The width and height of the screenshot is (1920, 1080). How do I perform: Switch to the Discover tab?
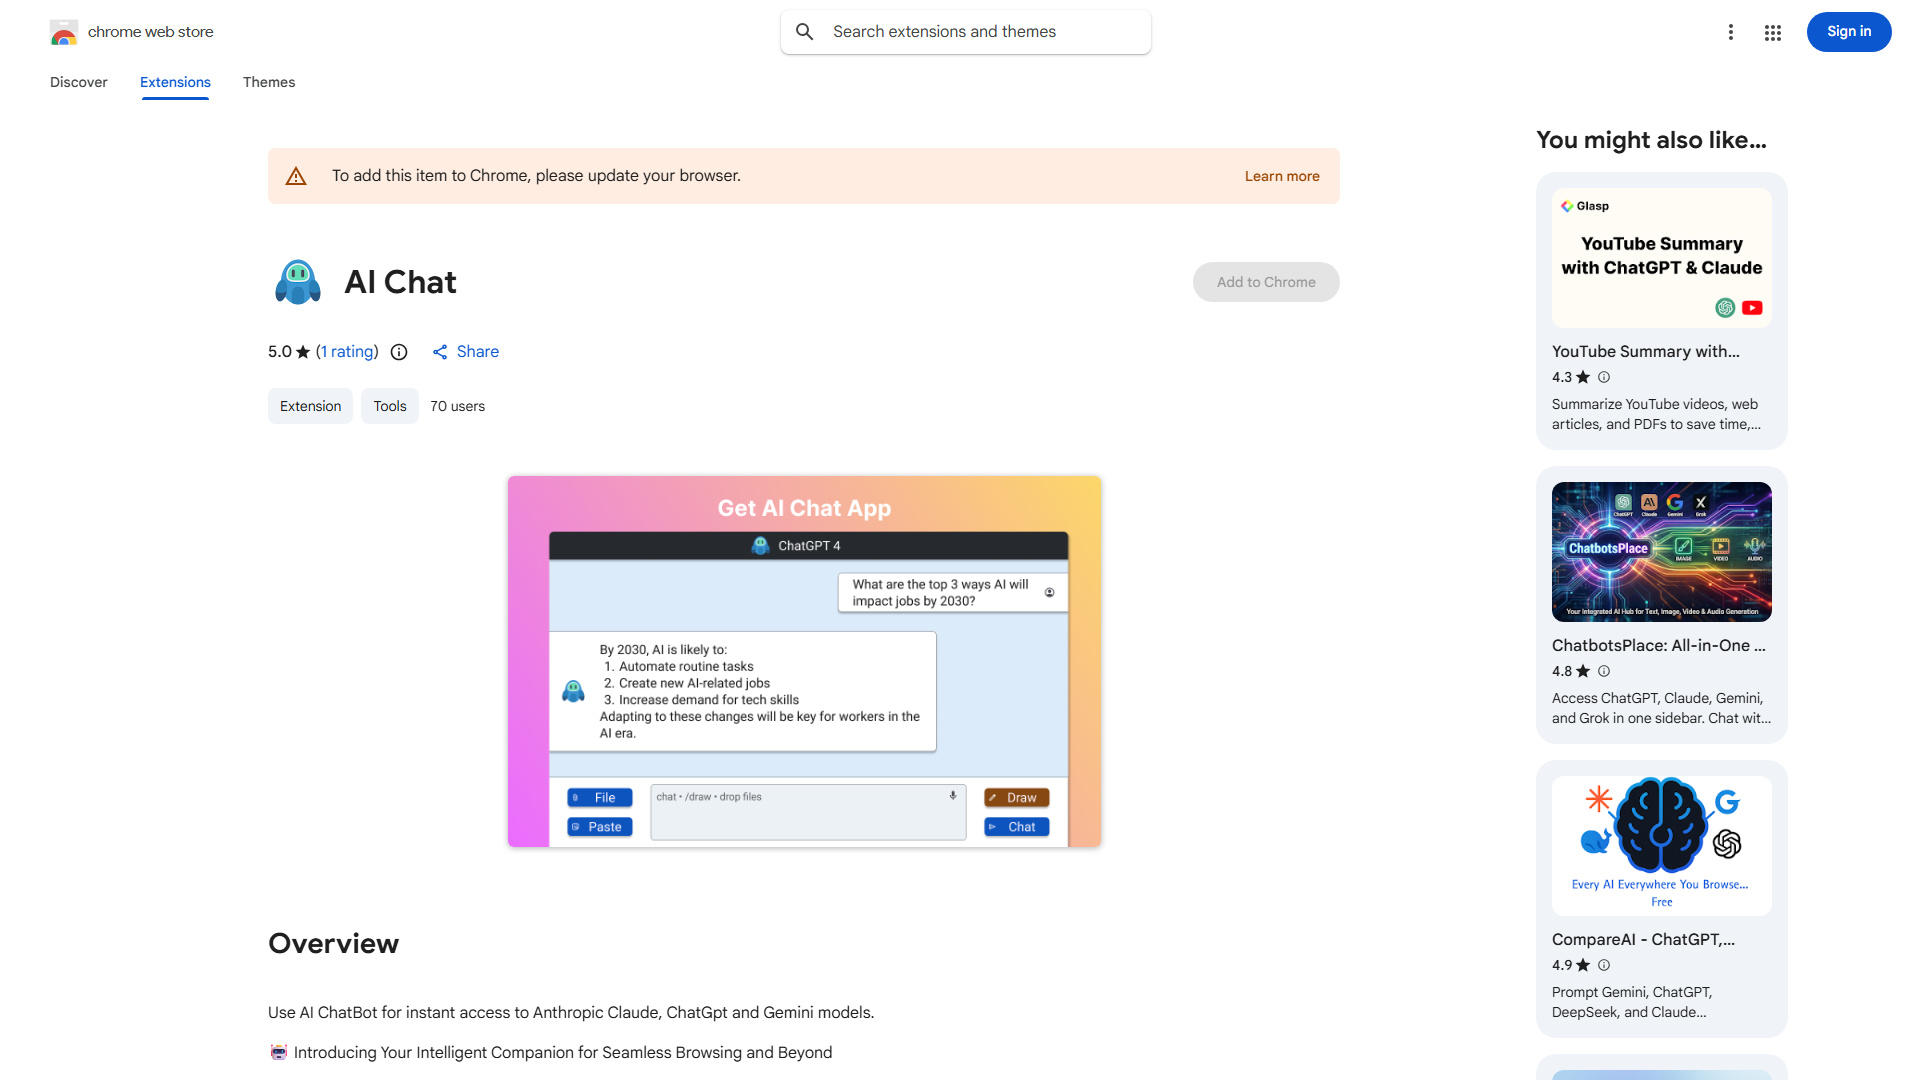coord(79,82)
